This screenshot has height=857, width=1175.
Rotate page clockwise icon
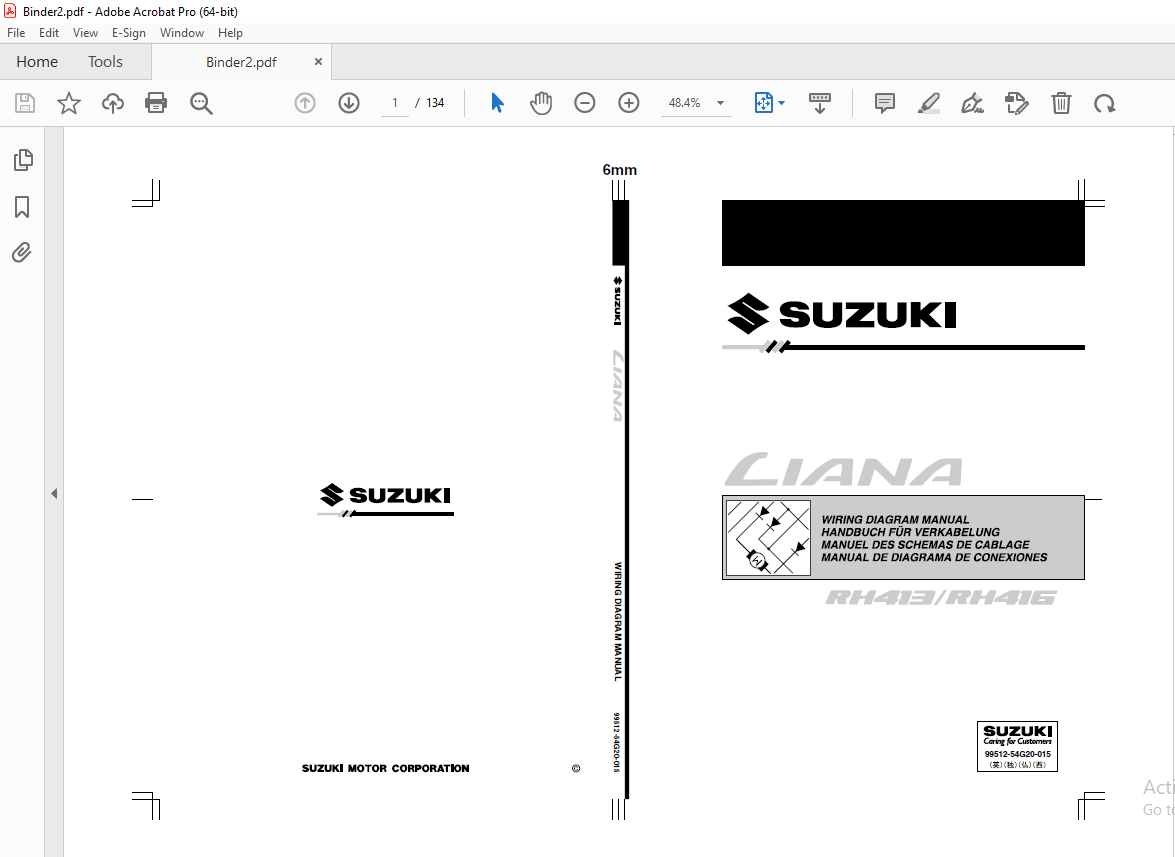(1105, 103)
